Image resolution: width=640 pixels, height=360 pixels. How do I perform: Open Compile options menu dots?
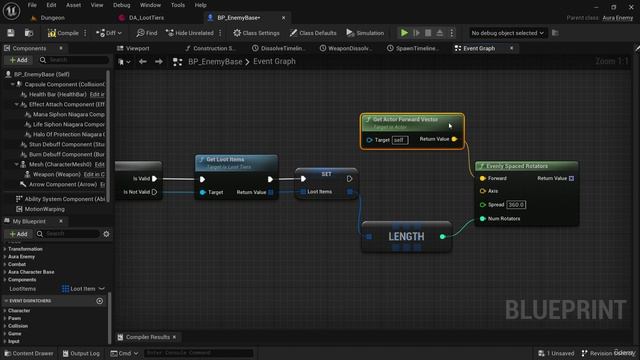85,33
